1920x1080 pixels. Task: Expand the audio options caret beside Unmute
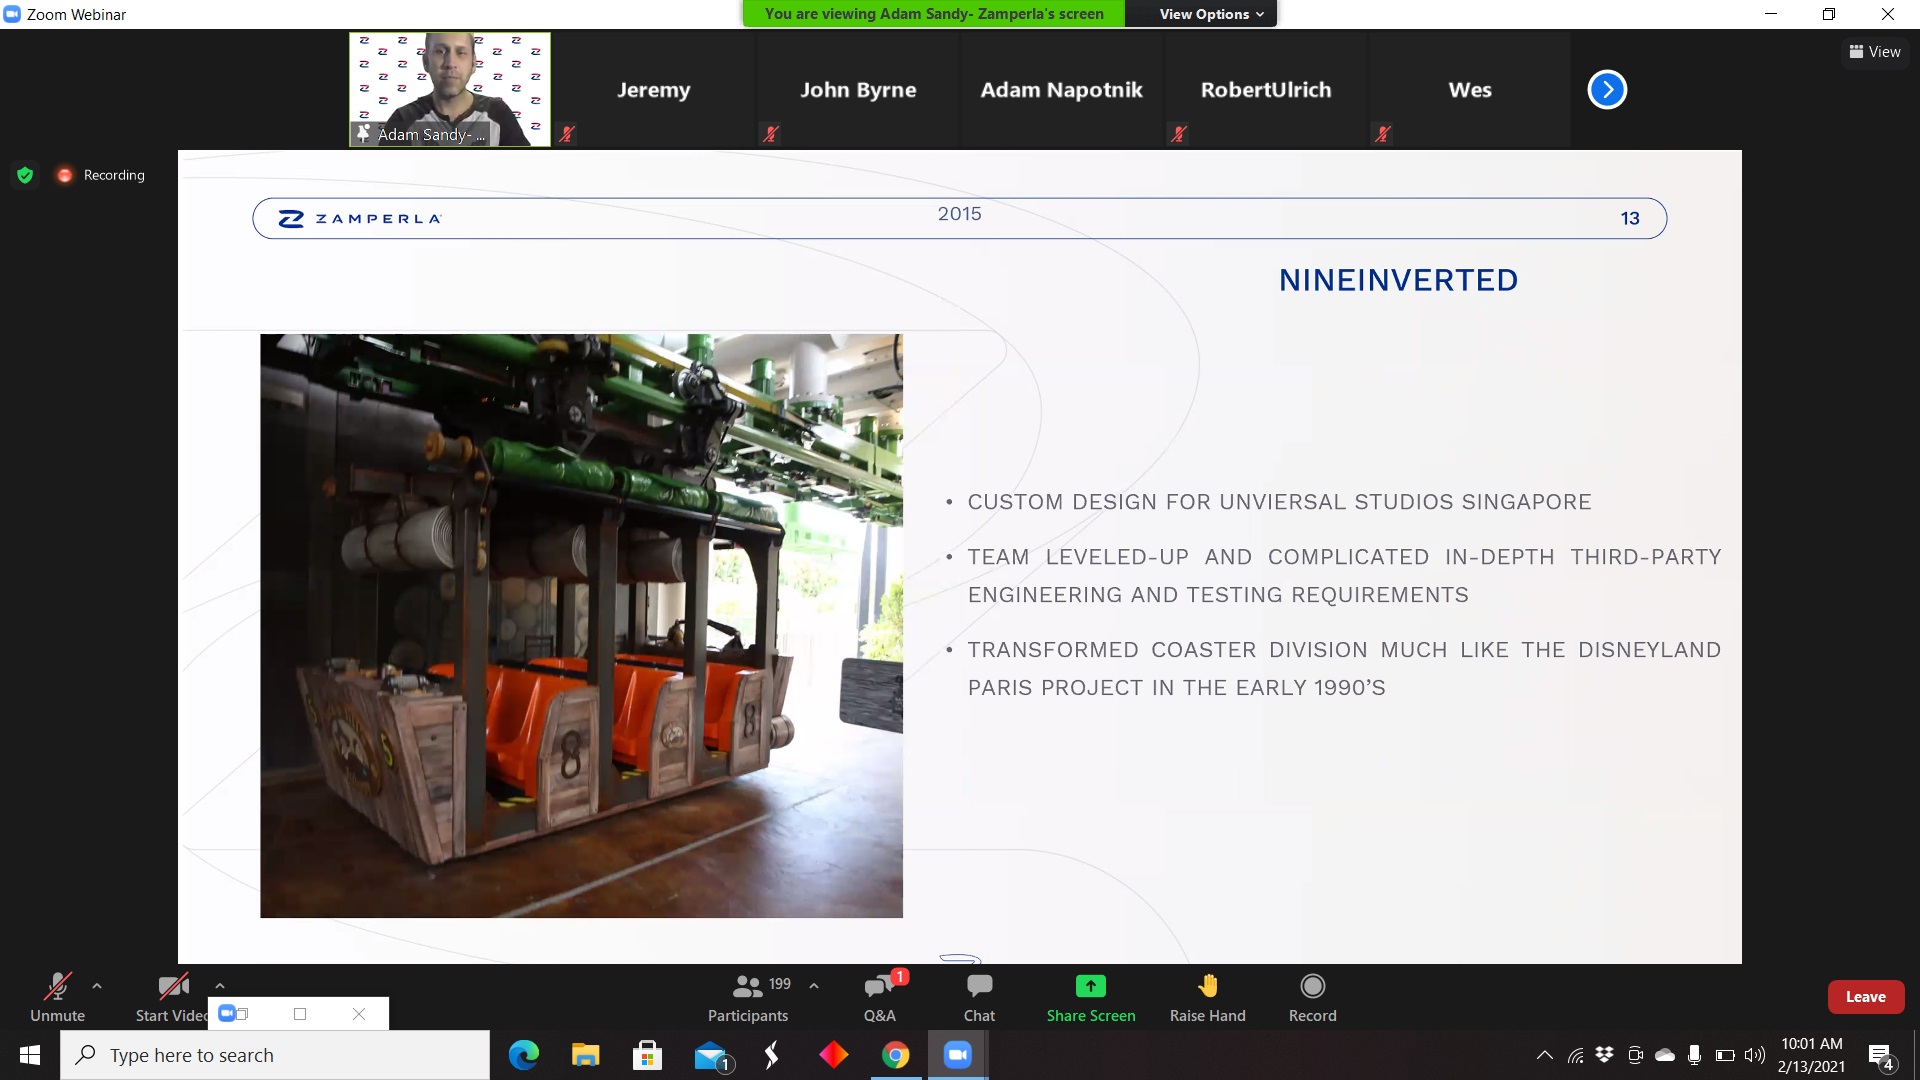point(97,986)
